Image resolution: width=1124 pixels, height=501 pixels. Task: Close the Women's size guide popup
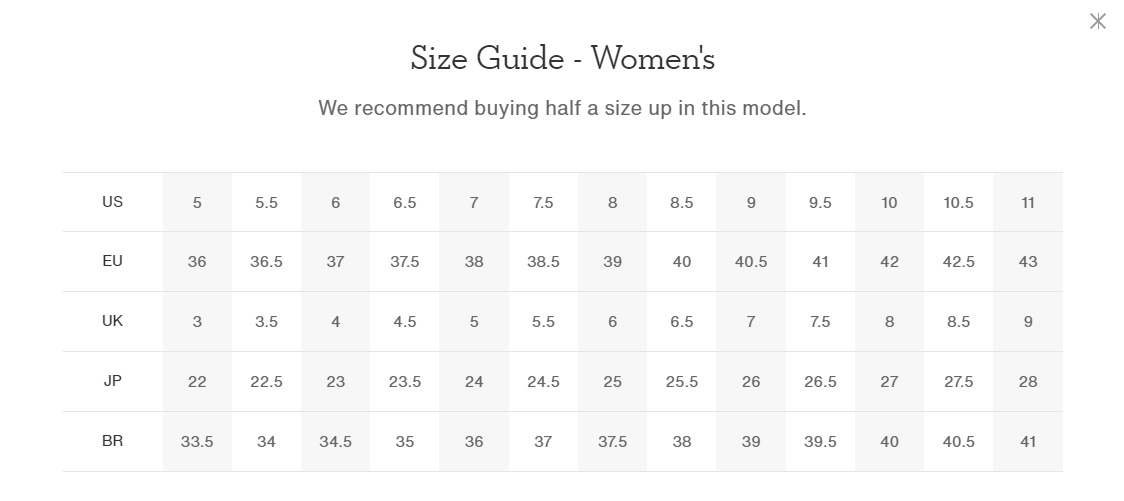point(1097,22)
